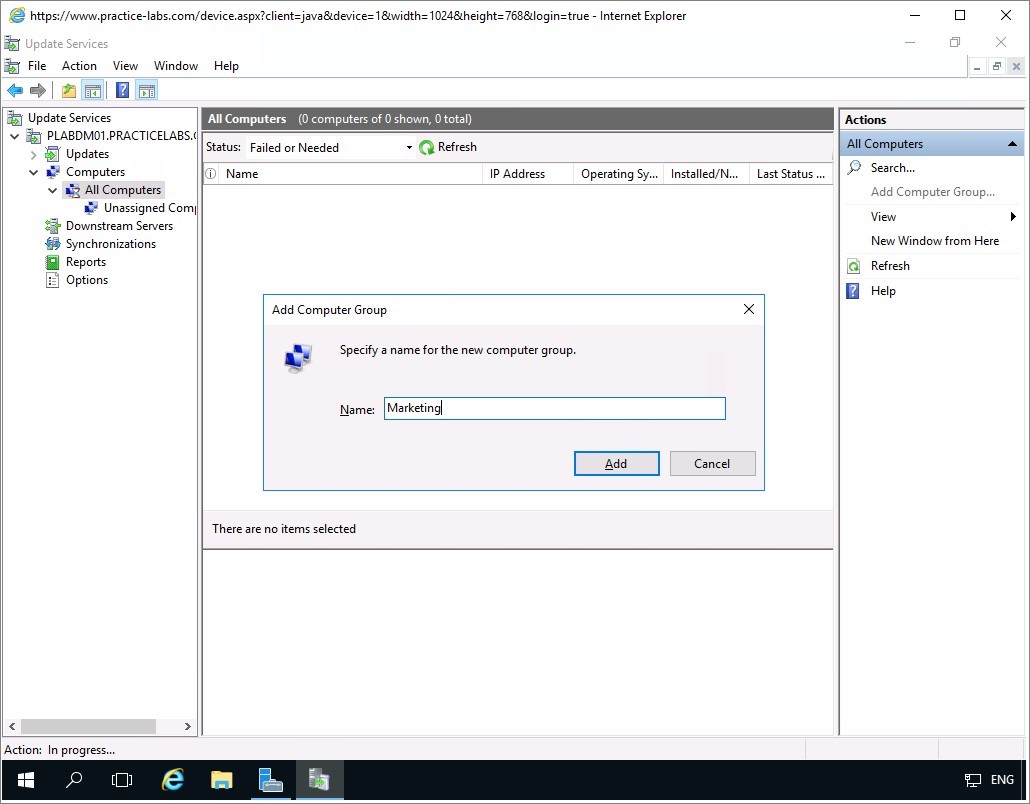Collapse the All Computers actions section
Image resolution: width=1030 pixels, height=804 pixels.
point(1012,144)
